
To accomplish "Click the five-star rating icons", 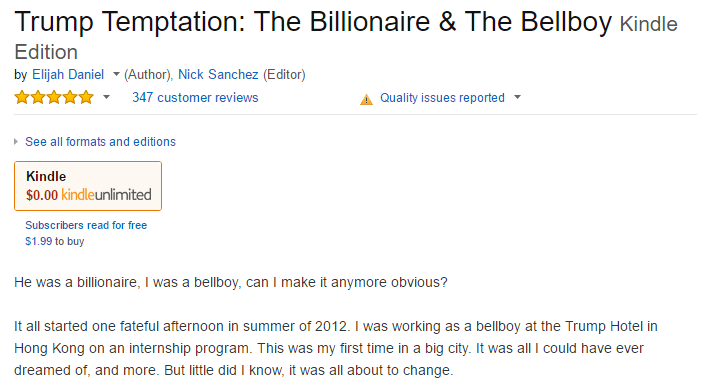I will tap(54, 97).
